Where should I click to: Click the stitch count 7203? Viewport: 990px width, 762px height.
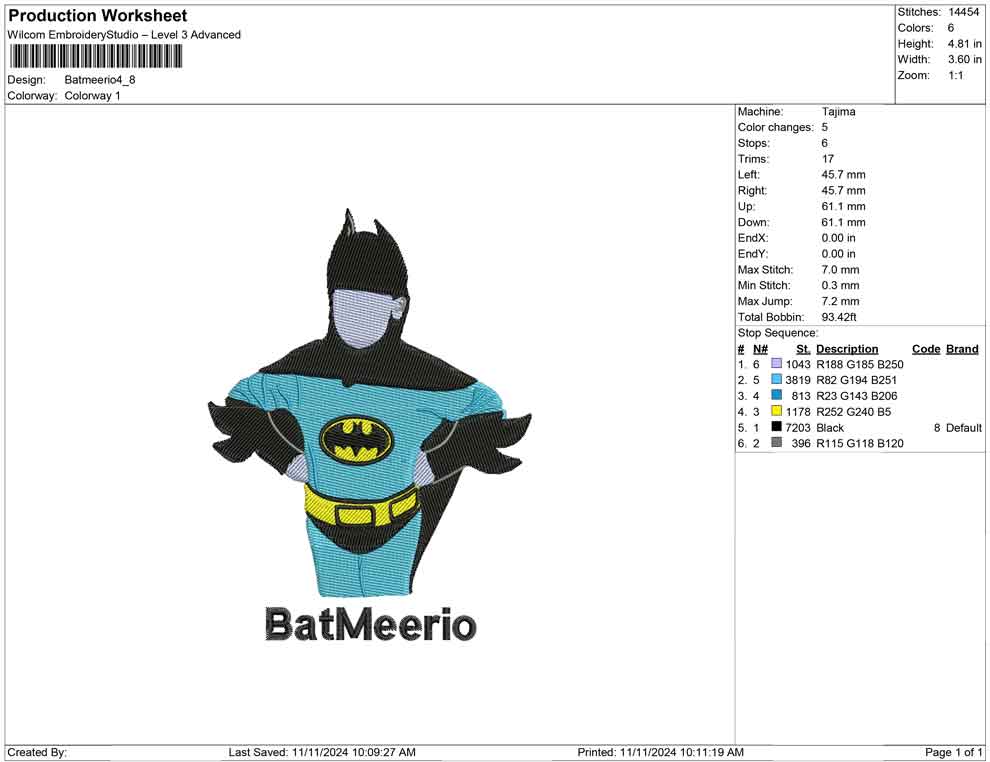click(797, 427)
